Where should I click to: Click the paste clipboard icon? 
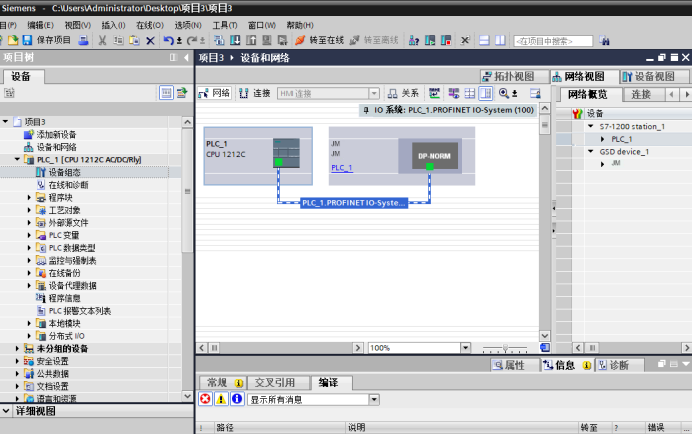[134, 40]
